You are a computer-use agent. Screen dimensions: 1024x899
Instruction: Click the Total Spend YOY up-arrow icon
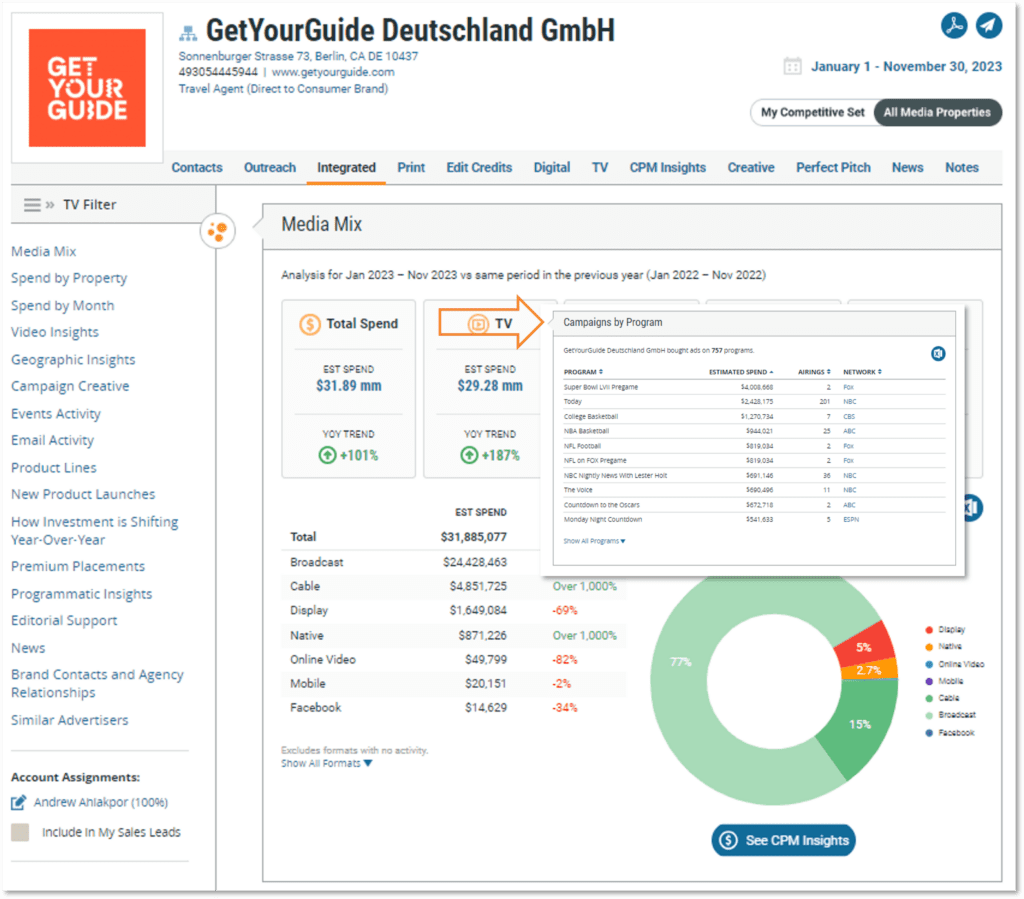pyautogui.click(x=327, y=455)
